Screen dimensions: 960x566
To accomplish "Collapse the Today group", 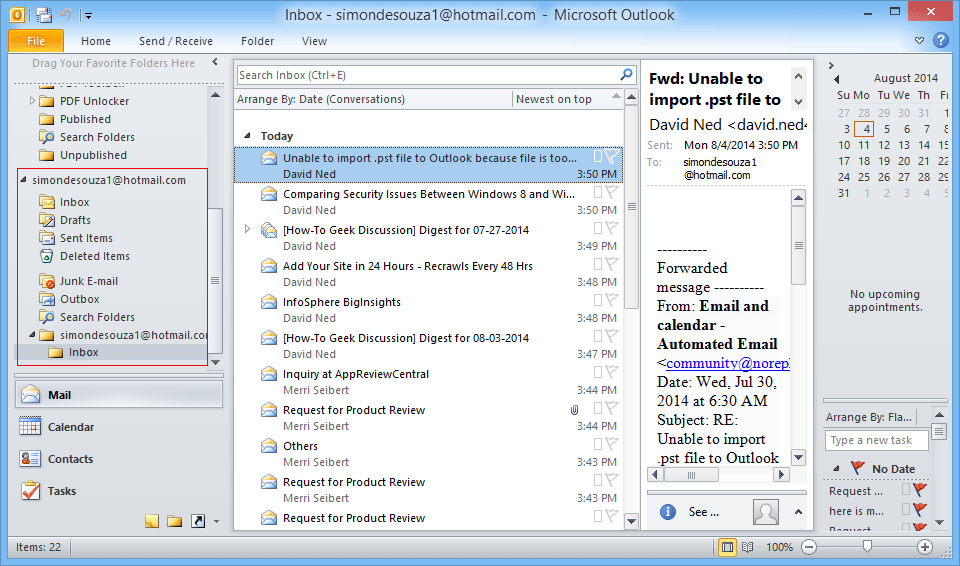I will tap(247, 136).
